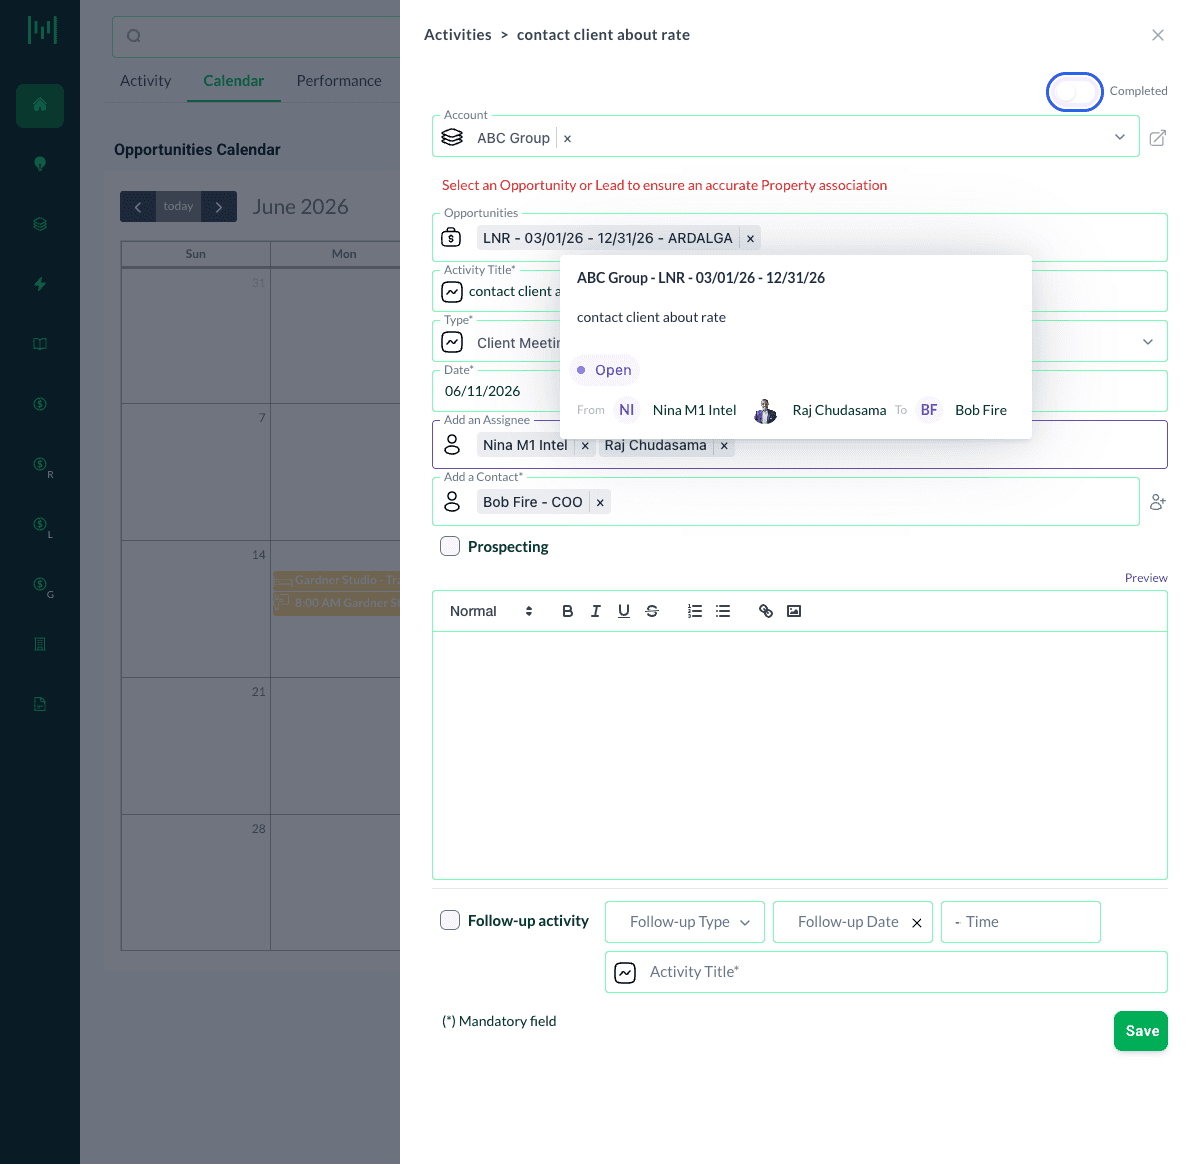
Task: Expand the Account dropdown arrow
Action: coord(1120,137)
